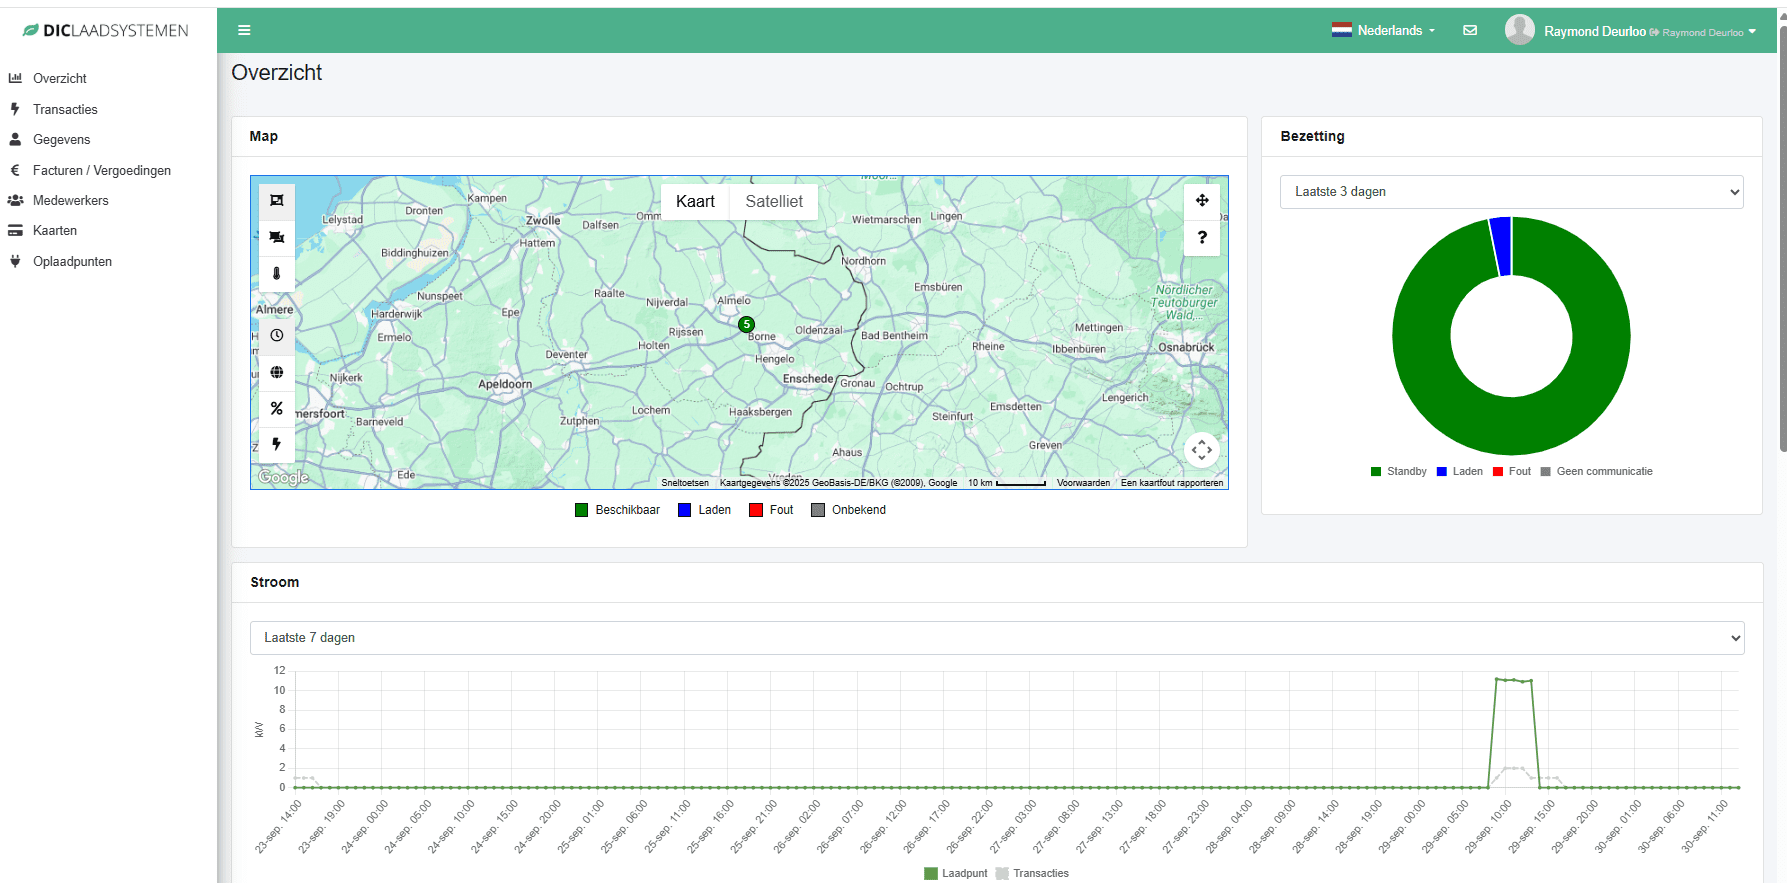The image size is (1787, 883).
Task: Toggle Standby legend in Bezetting chart
Action: pos(1398,472)
